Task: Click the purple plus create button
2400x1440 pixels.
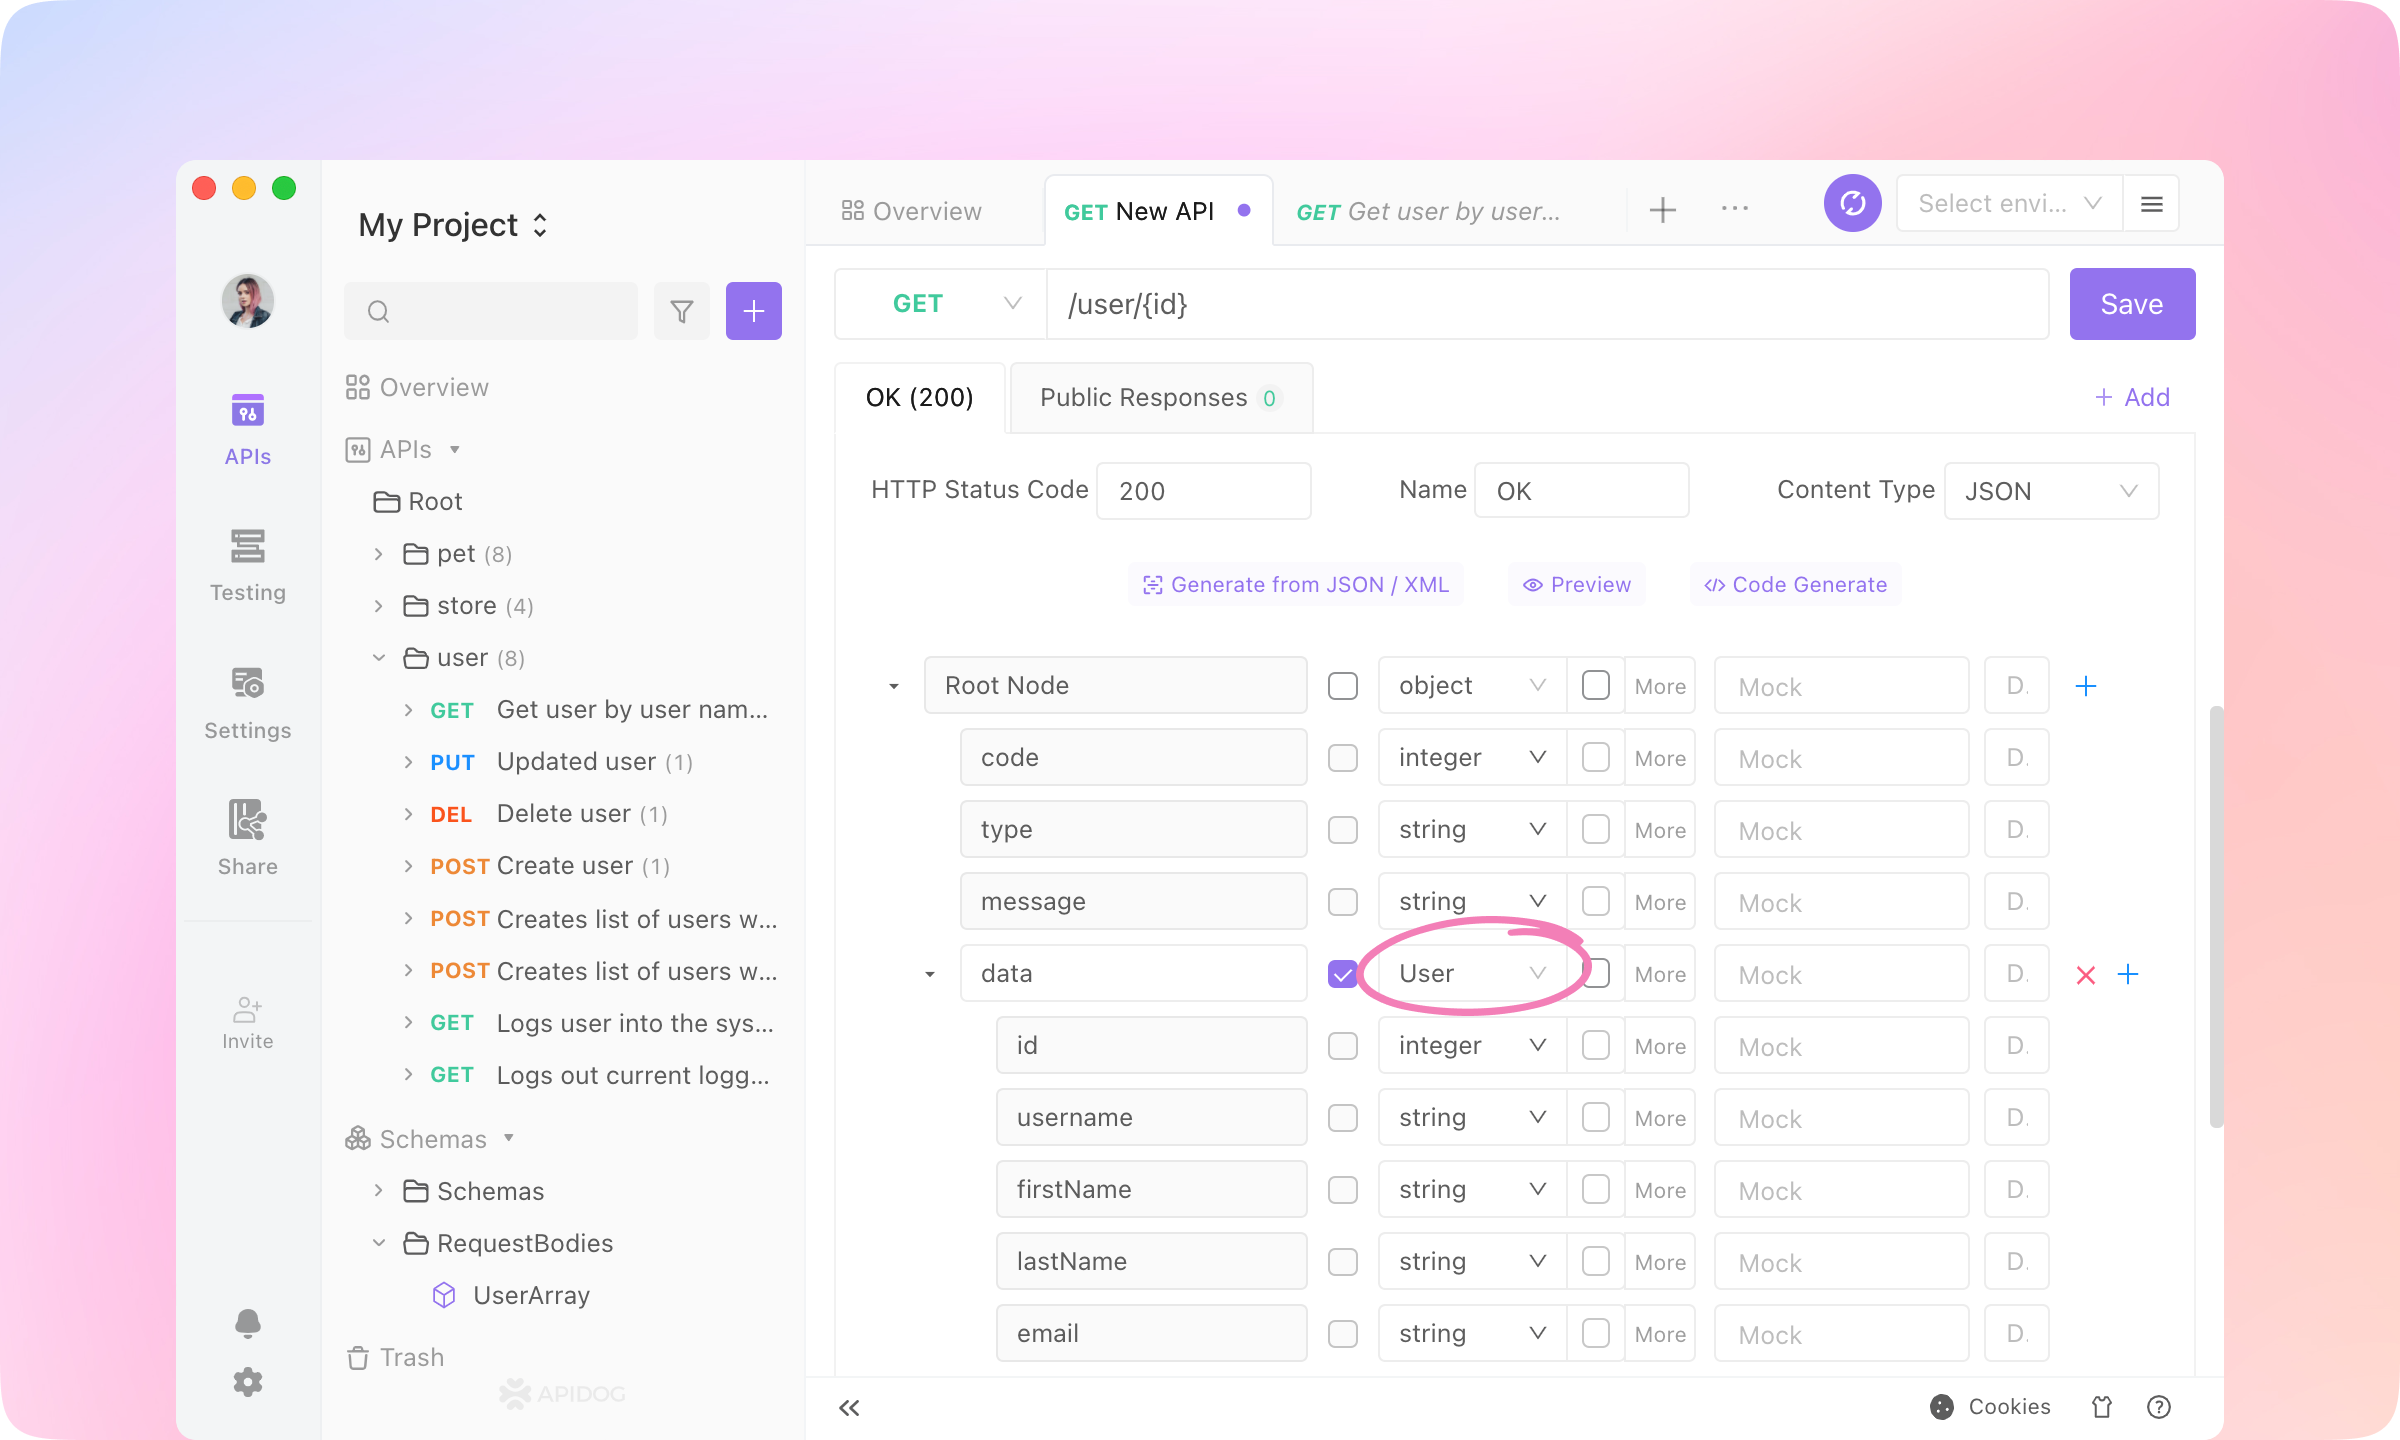Action: tap(753, 311)
